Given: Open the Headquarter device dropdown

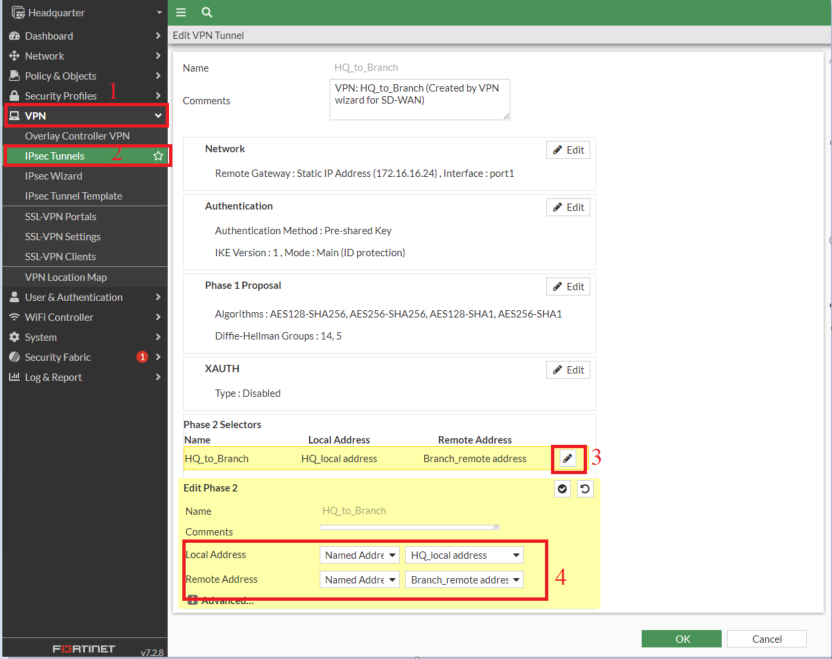Looking at the screenshot, I should point(159,13).
